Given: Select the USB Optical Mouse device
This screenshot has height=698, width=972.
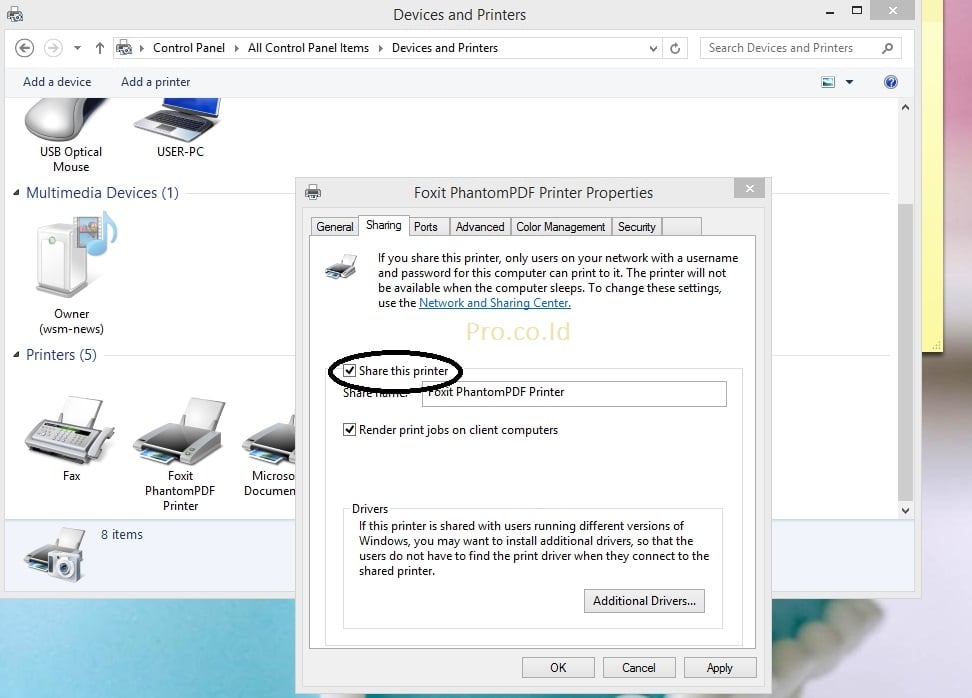Looking at the screenshot, I should pos(70,136).
